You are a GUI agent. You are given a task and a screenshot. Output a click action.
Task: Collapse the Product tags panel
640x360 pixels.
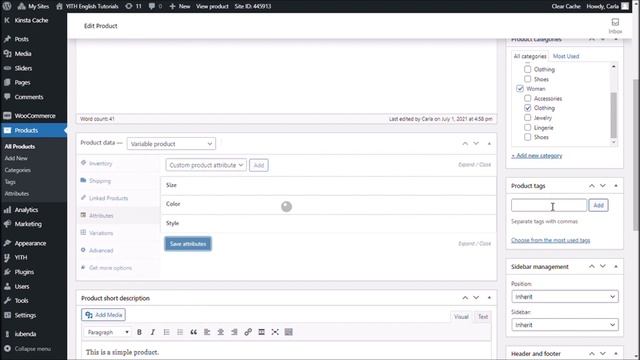coord(616,186)
